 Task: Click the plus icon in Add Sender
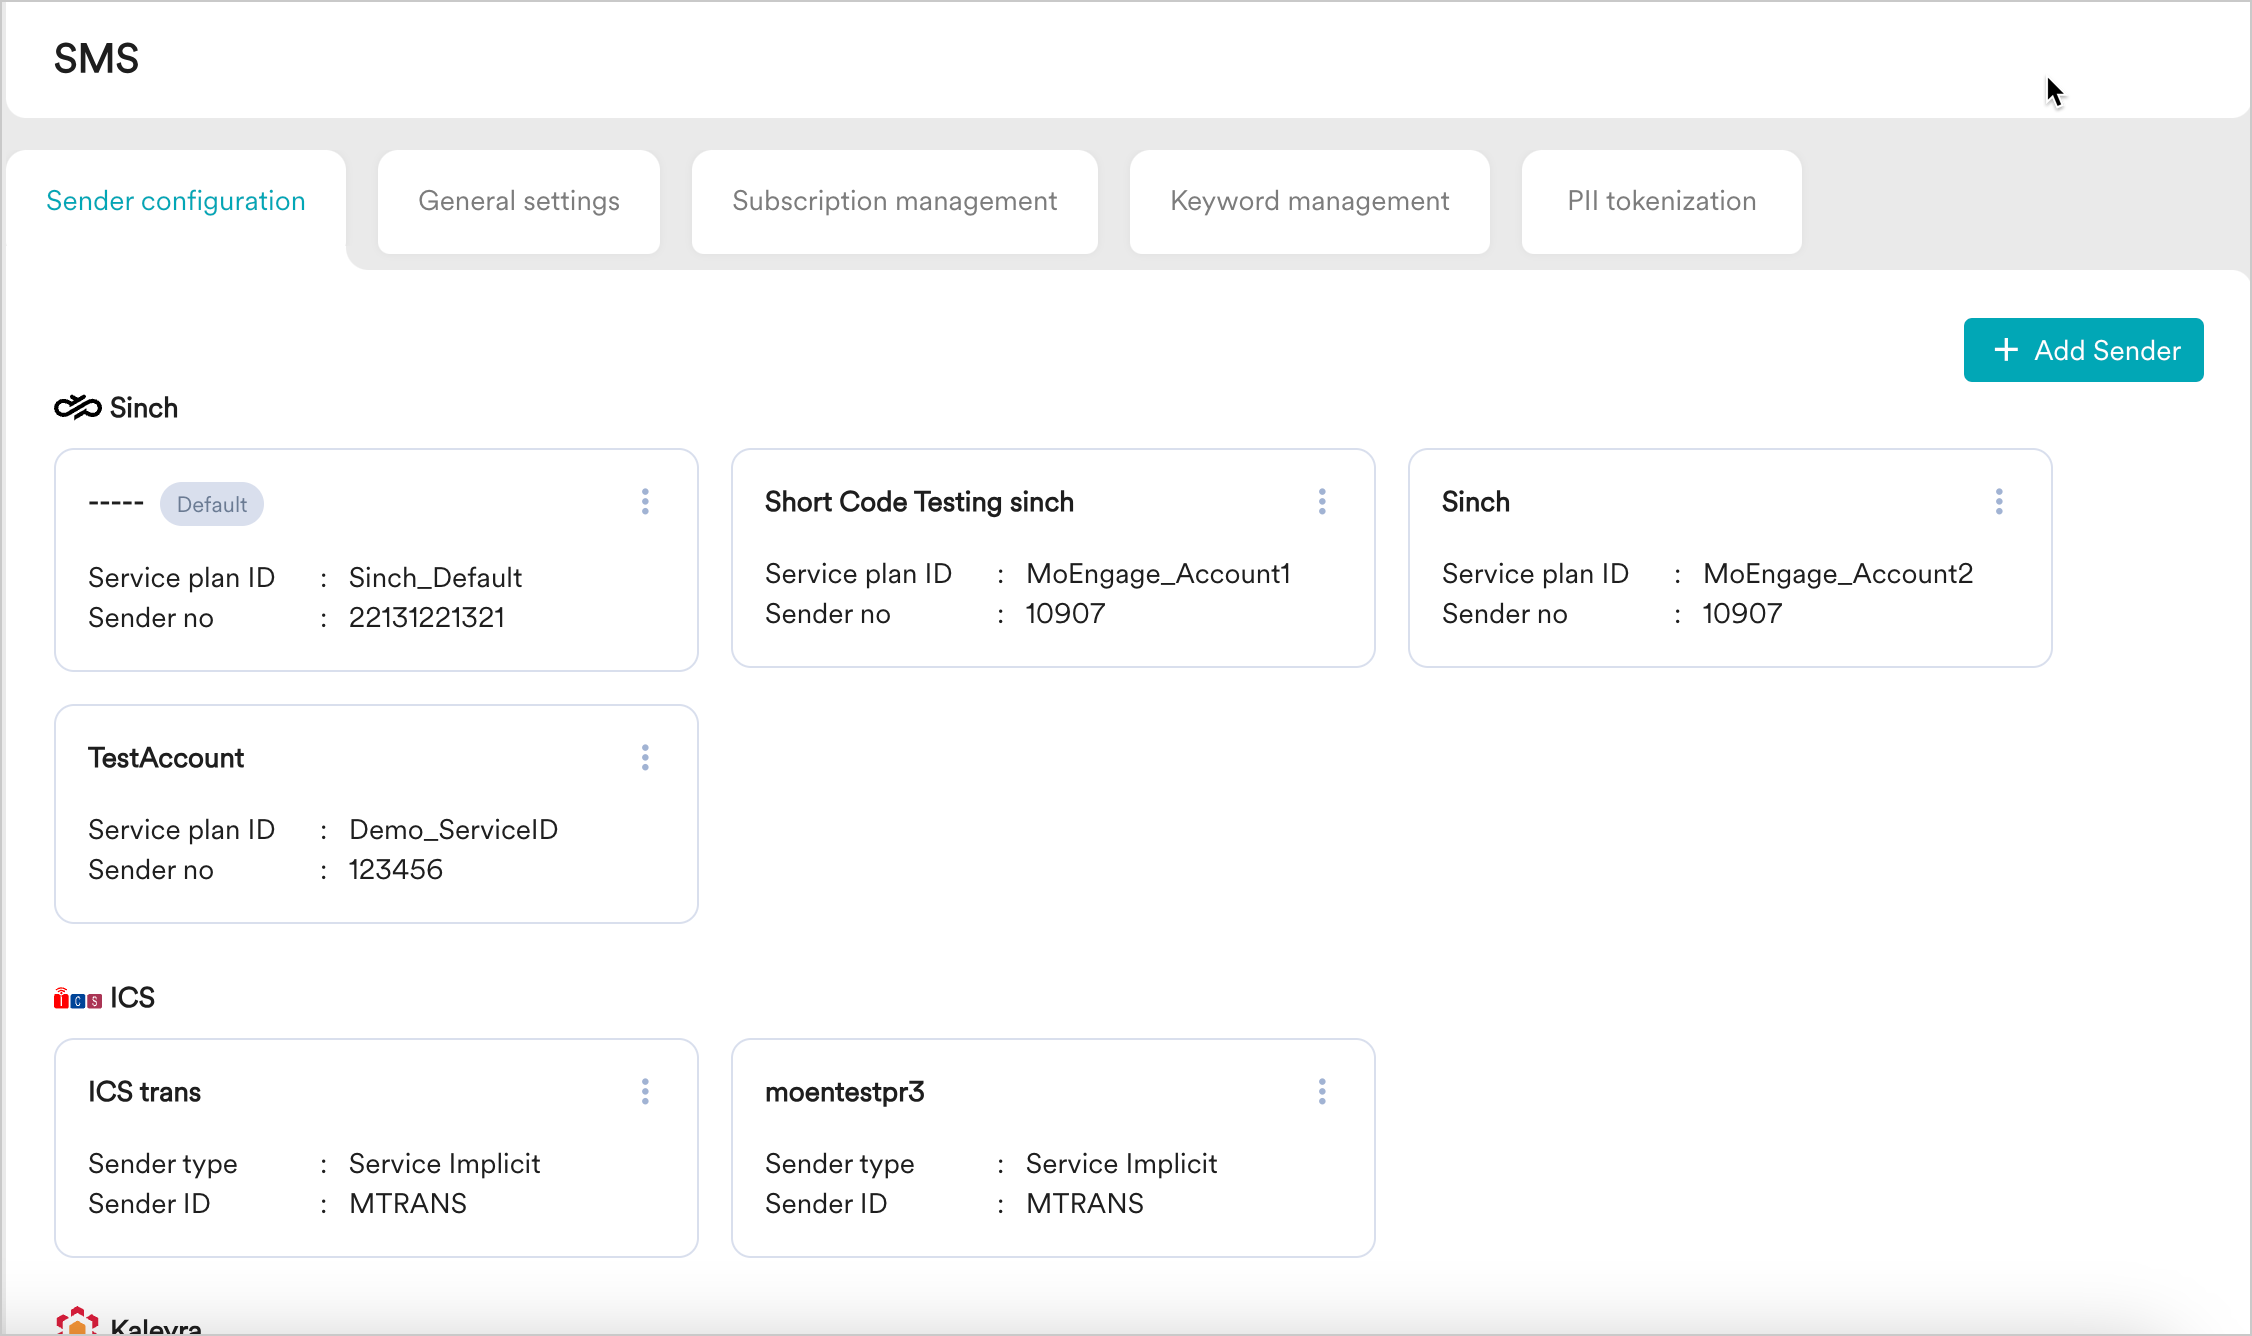(2006, 350)
